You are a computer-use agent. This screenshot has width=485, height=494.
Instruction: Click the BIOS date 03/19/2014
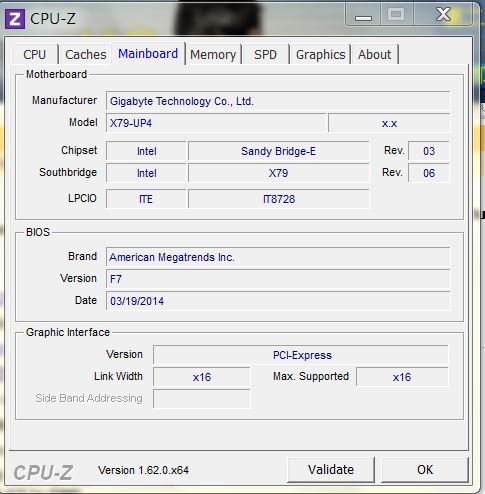click(x=278, y=301)
